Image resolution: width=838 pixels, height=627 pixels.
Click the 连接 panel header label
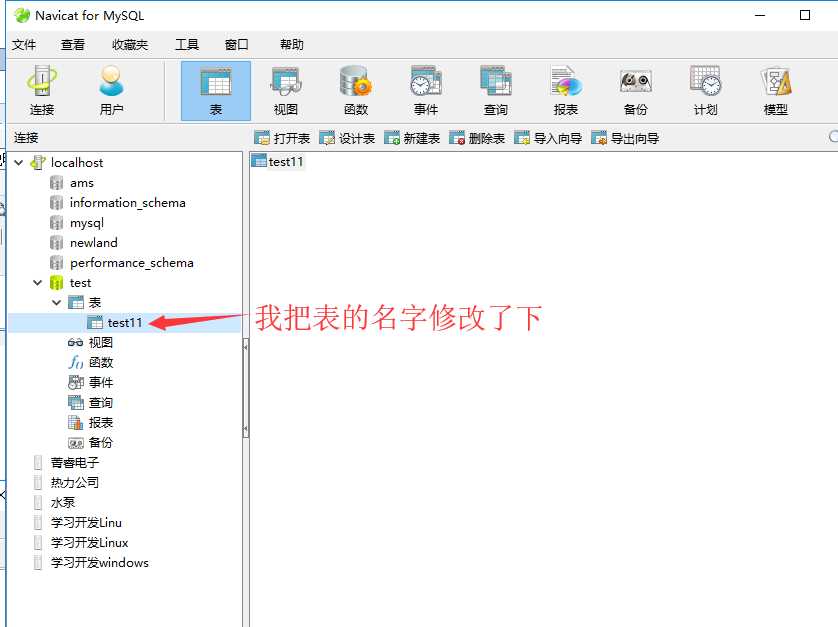(26, 138)
